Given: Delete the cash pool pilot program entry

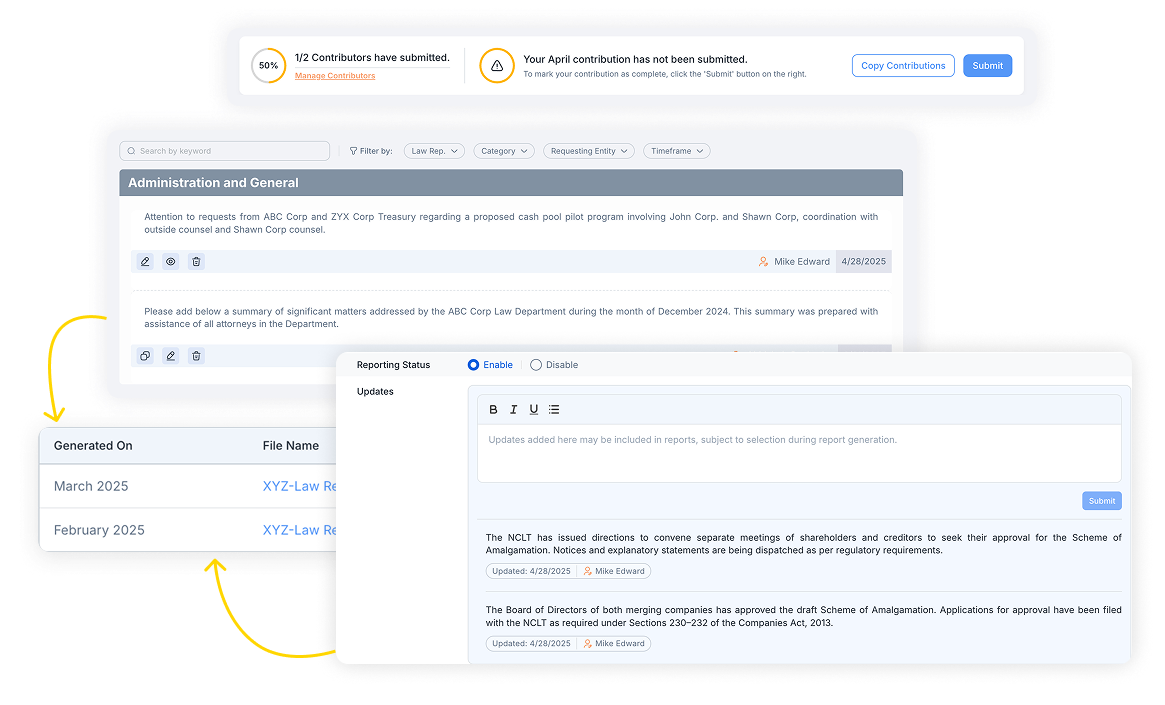Looking at the screenshot, I should (x=196, y=261).
